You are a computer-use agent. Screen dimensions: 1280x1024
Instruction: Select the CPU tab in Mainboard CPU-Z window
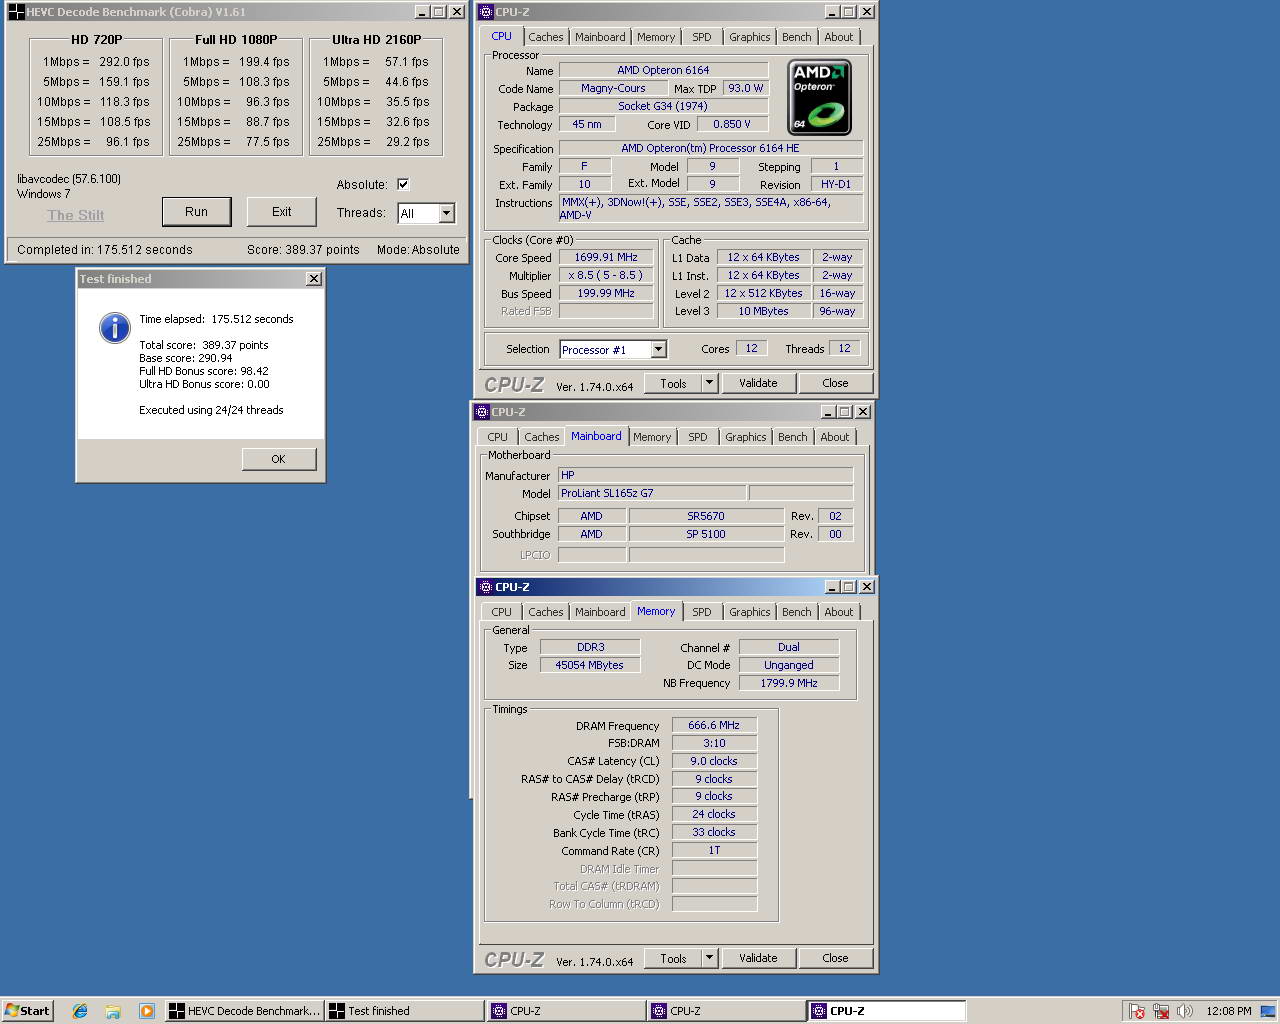tap(498, 437)
